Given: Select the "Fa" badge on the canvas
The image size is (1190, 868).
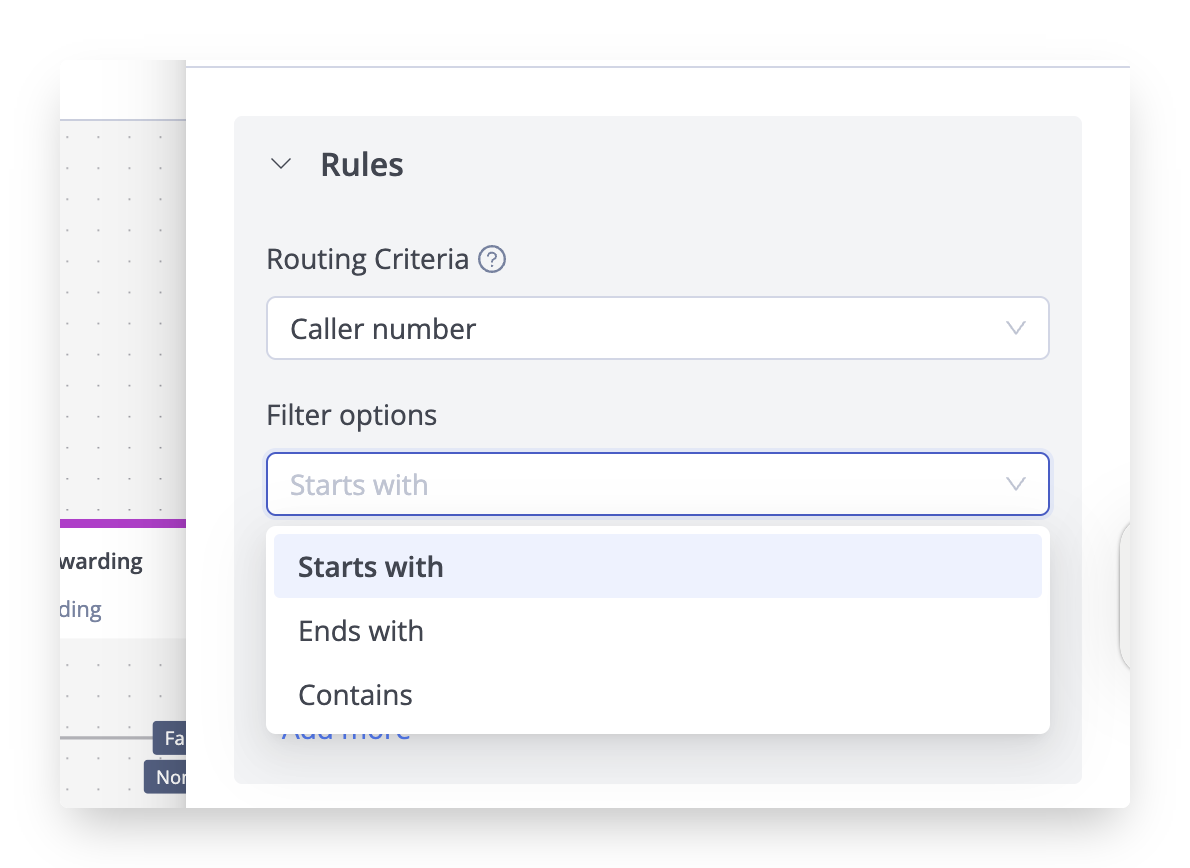Looking at the screenshot, I should tap(172, 739).
